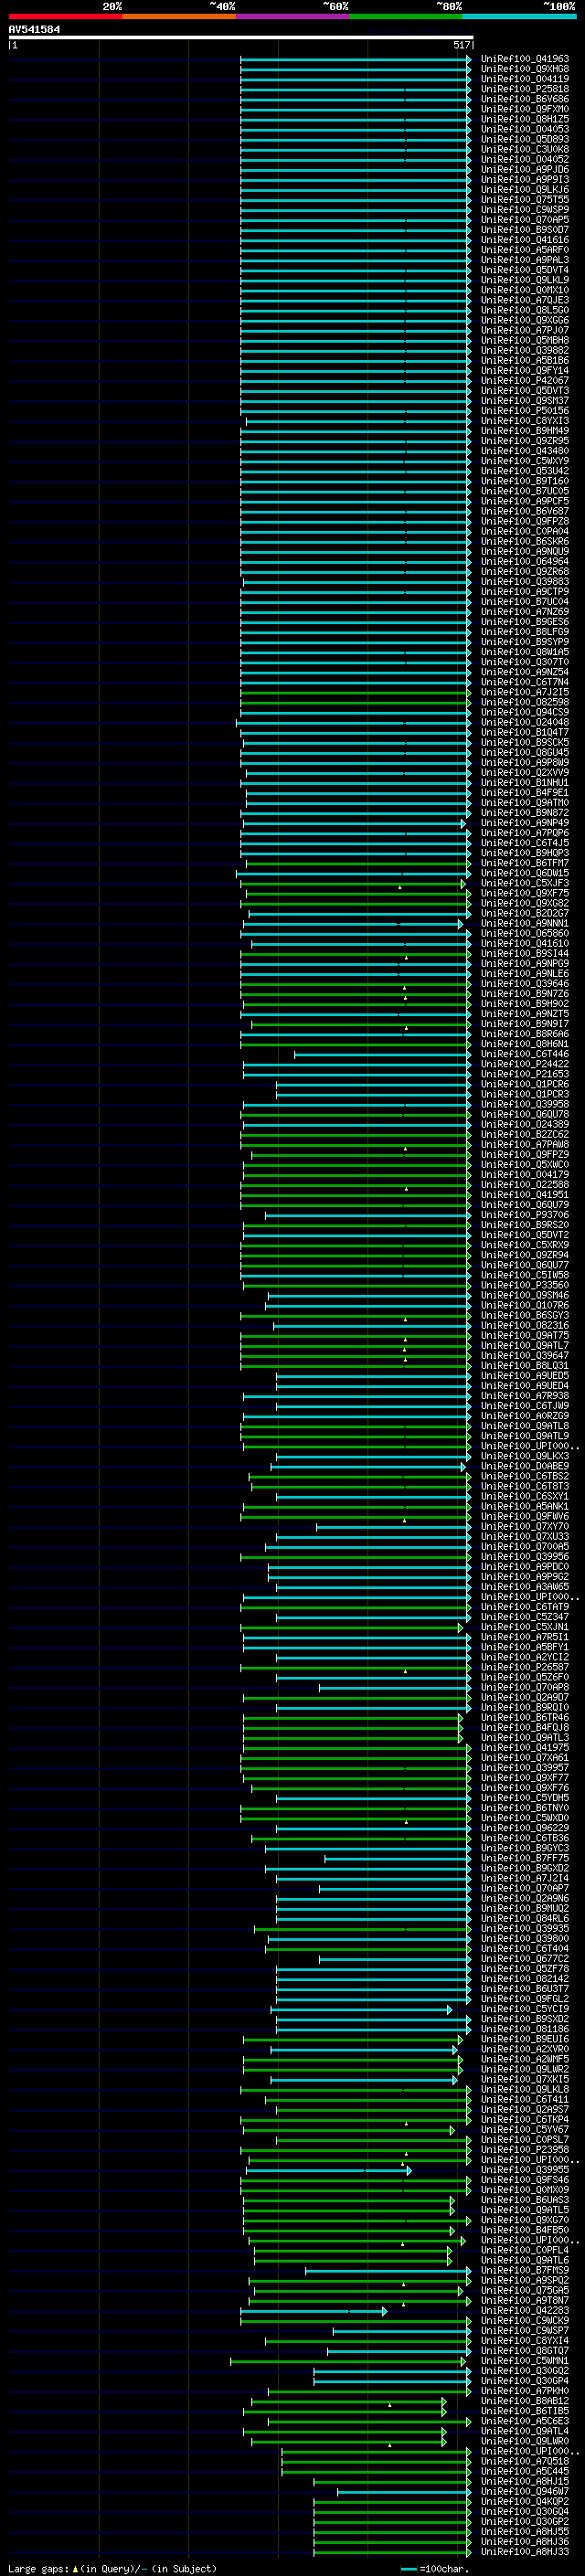
Task: Click the cyan ~100% identity legend bar
Action: (519, 16)
